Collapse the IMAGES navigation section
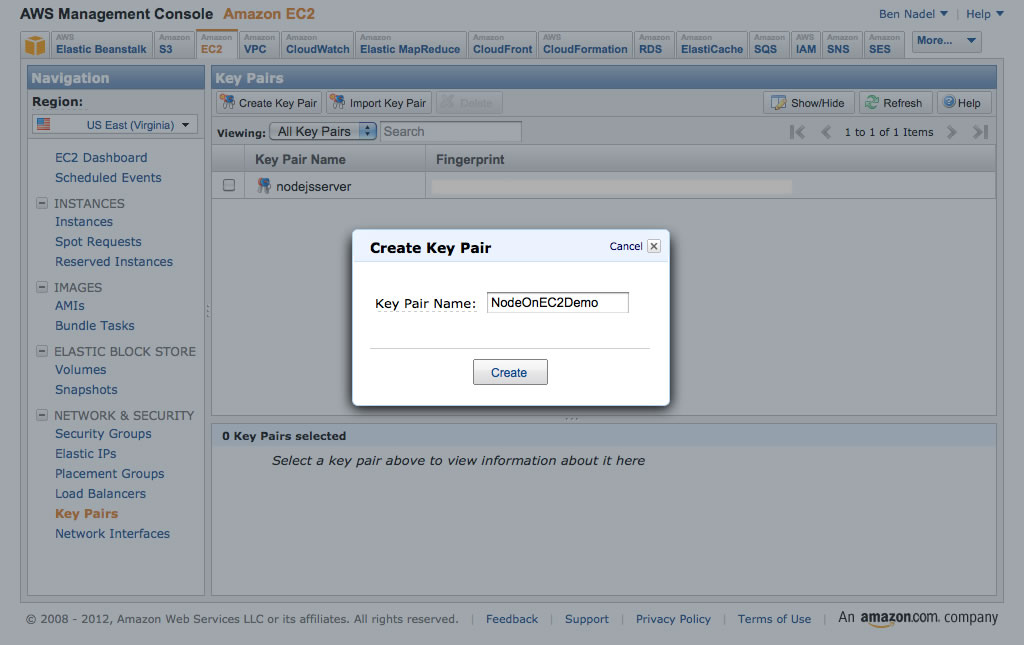This screenshot has width=1024, height=645. 42,287
